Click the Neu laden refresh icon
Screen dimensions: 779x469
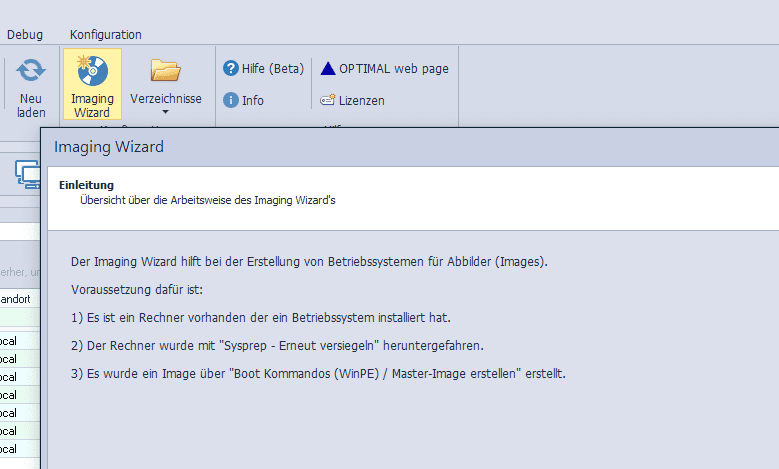click(31, 70)
